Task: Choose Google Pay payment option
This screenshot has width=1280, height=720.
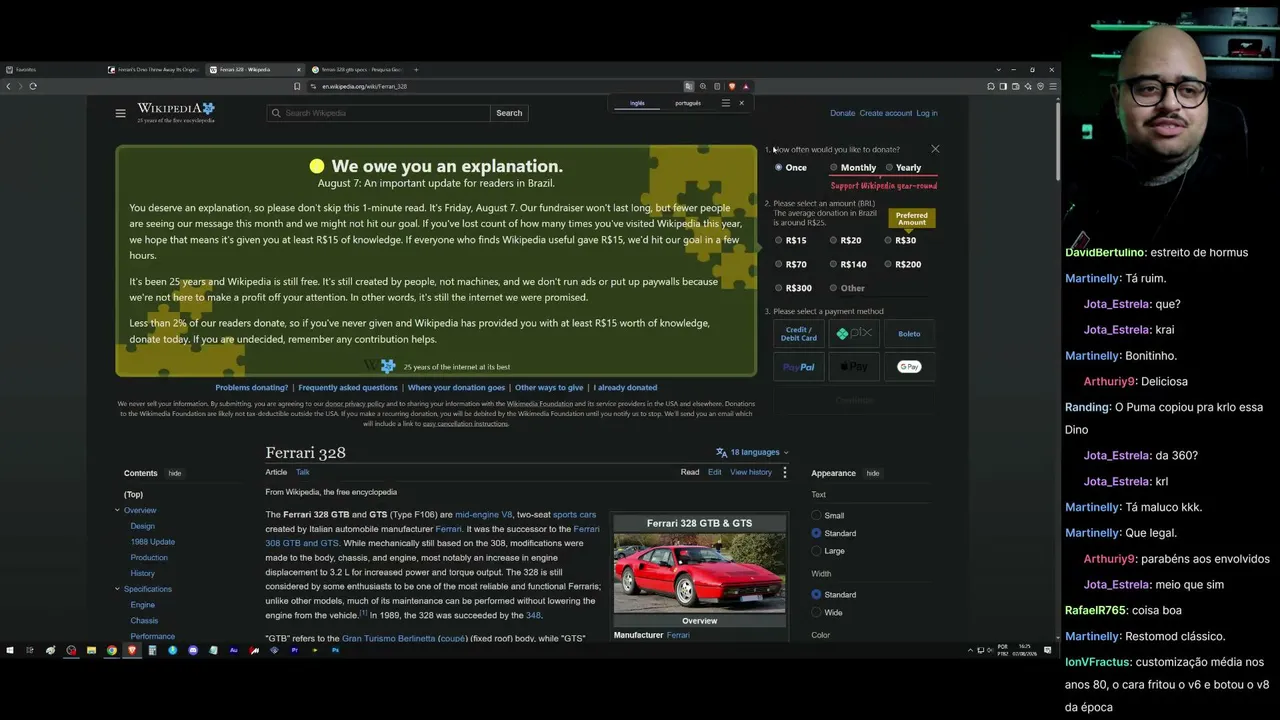Action: (x=909, y=367)
